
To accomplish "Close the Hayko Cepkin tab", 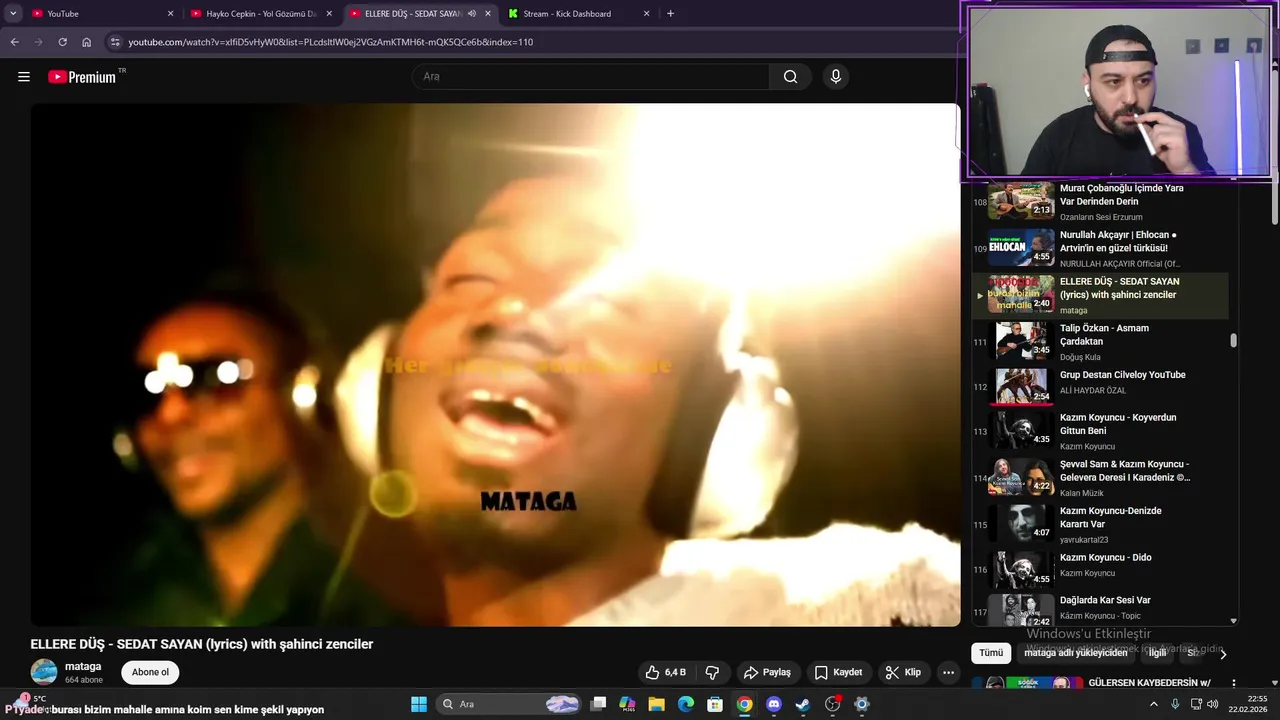I will pos(329,14).
